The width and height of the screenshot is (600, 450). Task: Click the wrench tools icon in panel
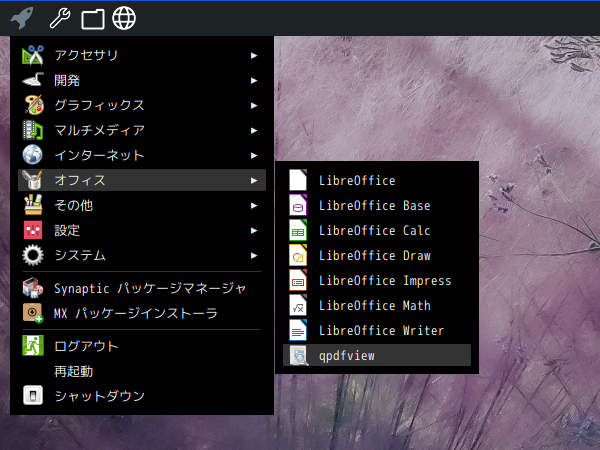pyautogui.click(x=60, y=18)
